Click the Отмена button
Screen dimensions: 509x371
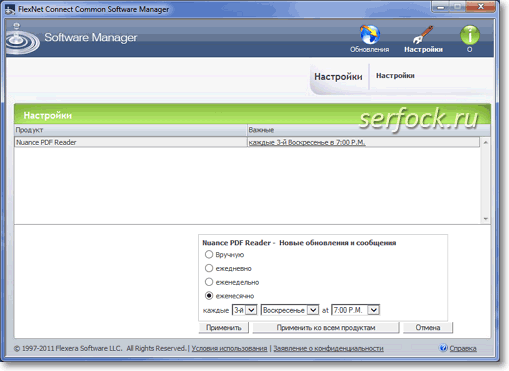click(428, 328)
